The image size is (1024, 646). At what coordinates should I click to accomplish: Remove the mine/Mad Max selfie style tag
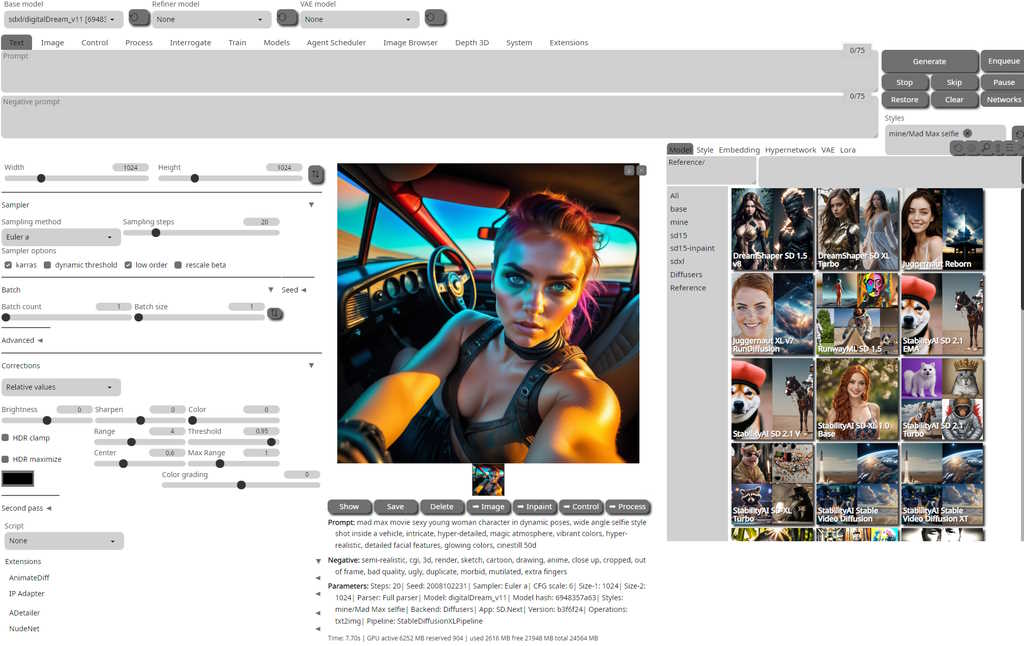967,133
